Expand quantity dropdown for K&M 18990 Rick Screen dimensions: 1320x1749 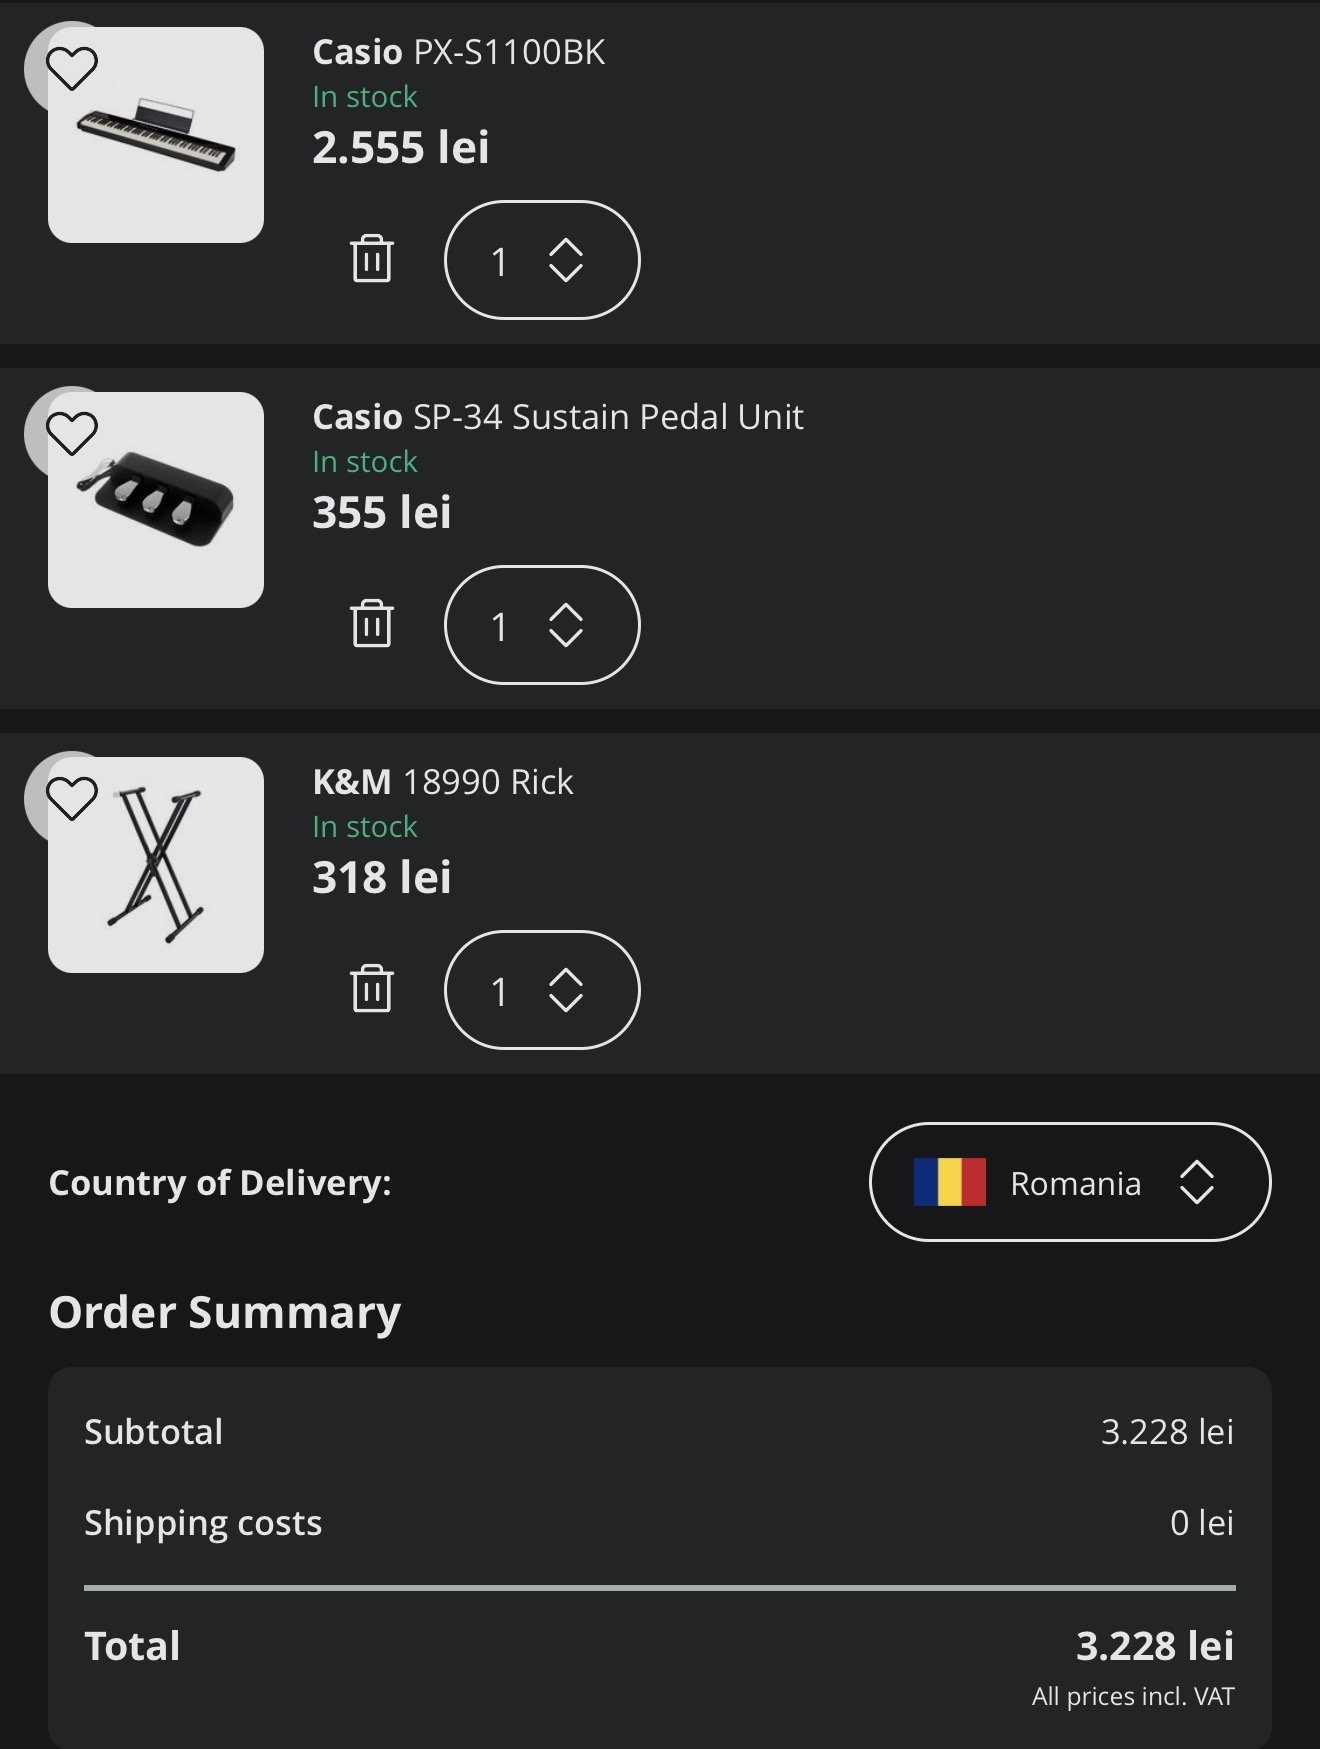[x=541, y=990]
